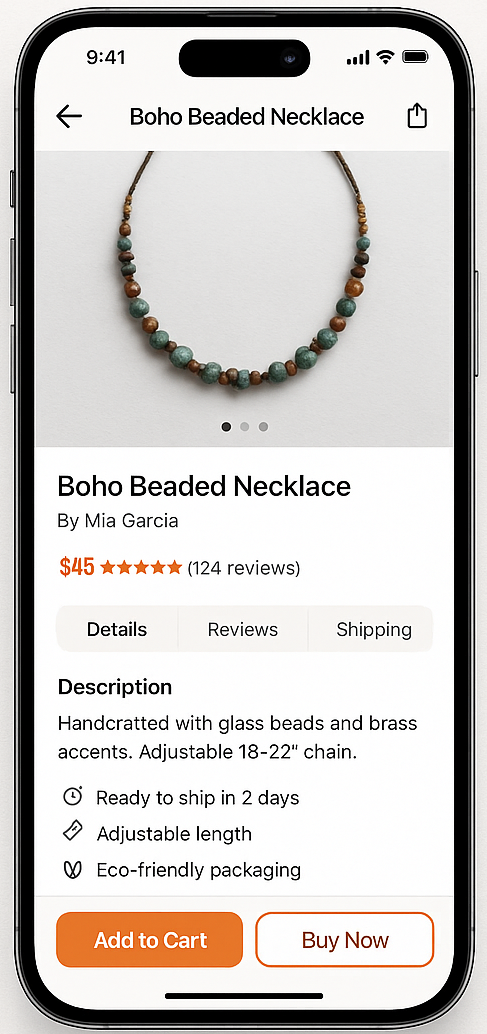Select the first carousel page dot
The height and width of the screenshot is (1034, 487).
click(x=226, y=427)
